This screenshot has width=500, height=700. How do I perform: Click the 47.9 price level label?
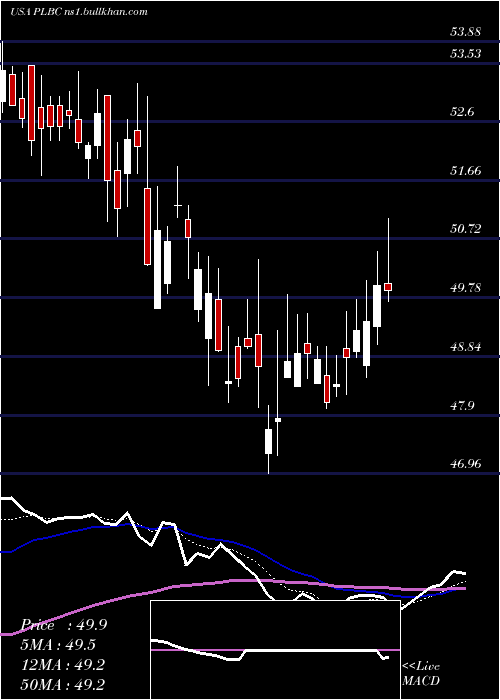coord(462,405)
